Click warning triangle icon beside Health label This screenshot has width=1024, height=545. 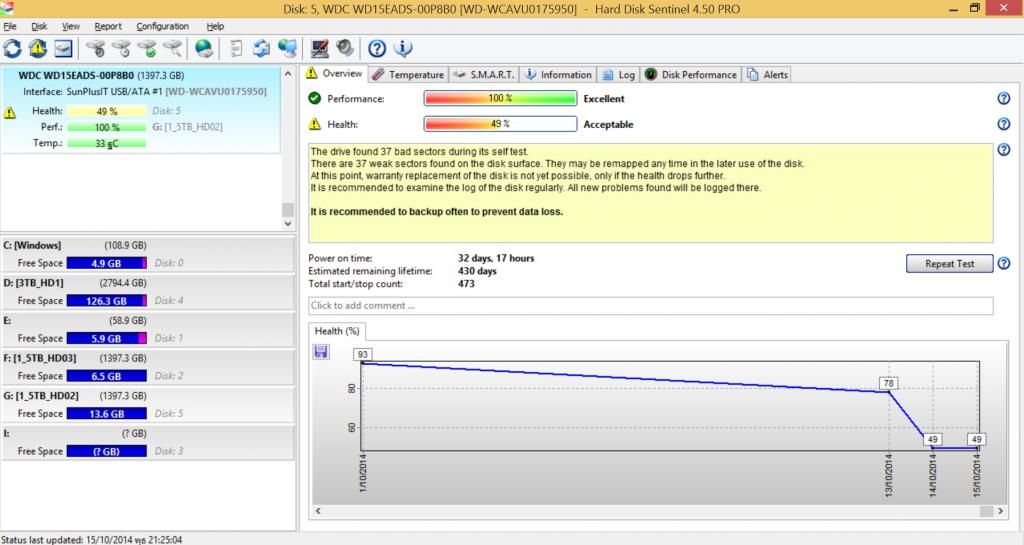click(315, 124)
